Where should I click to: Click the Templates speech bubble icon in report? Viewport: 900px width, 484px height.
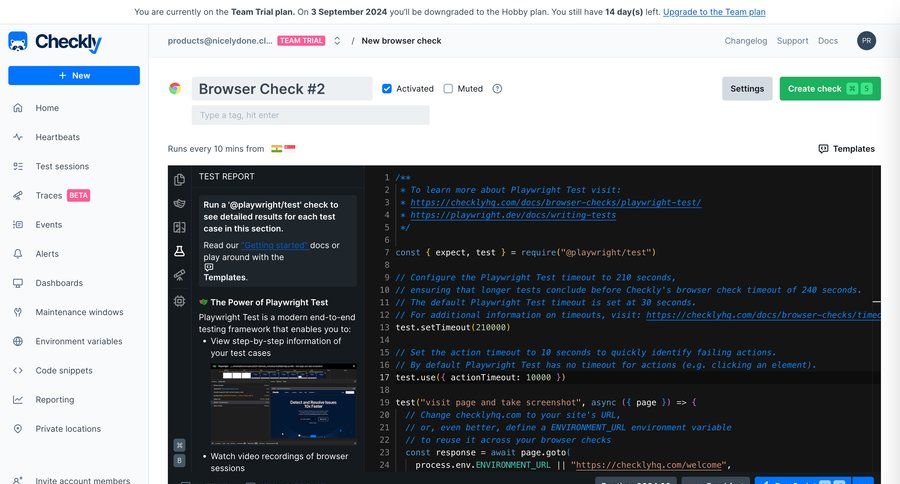point(208,267)
